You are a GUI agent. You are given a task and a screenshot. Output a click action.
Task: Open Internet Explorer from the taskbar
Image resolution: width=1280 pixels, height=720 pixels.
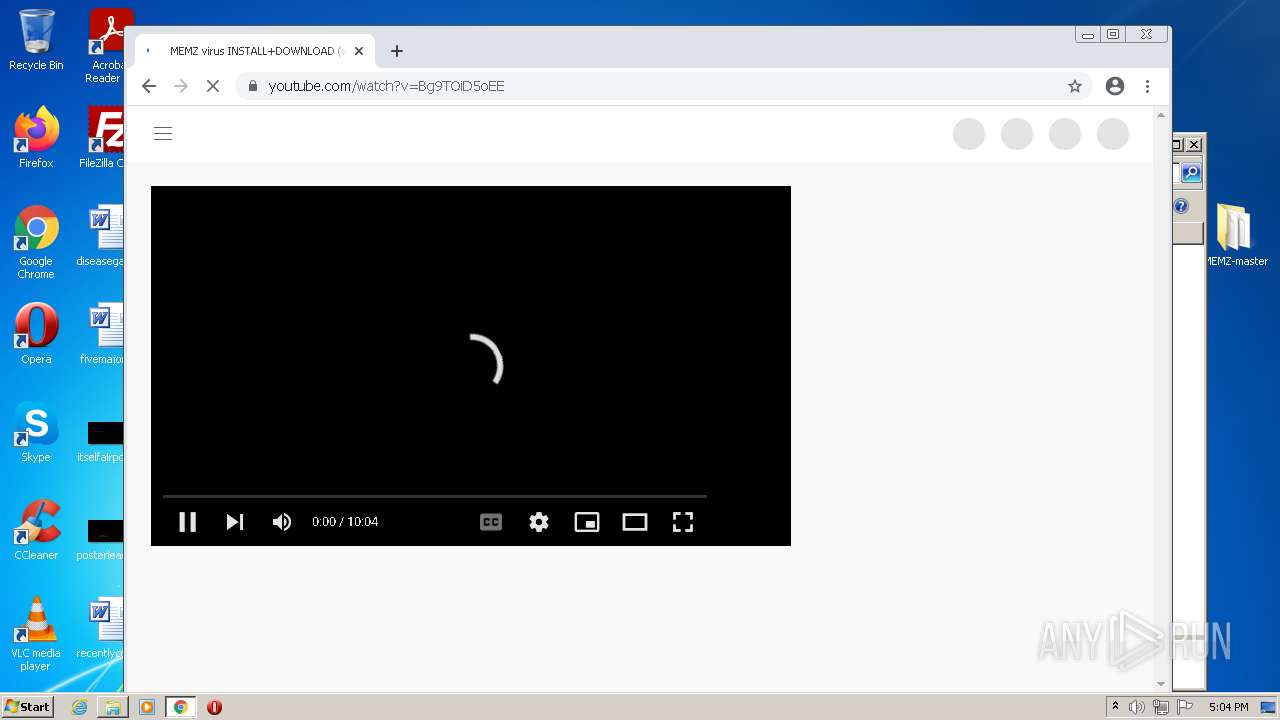pyautogui.click(x=80, y=707)
